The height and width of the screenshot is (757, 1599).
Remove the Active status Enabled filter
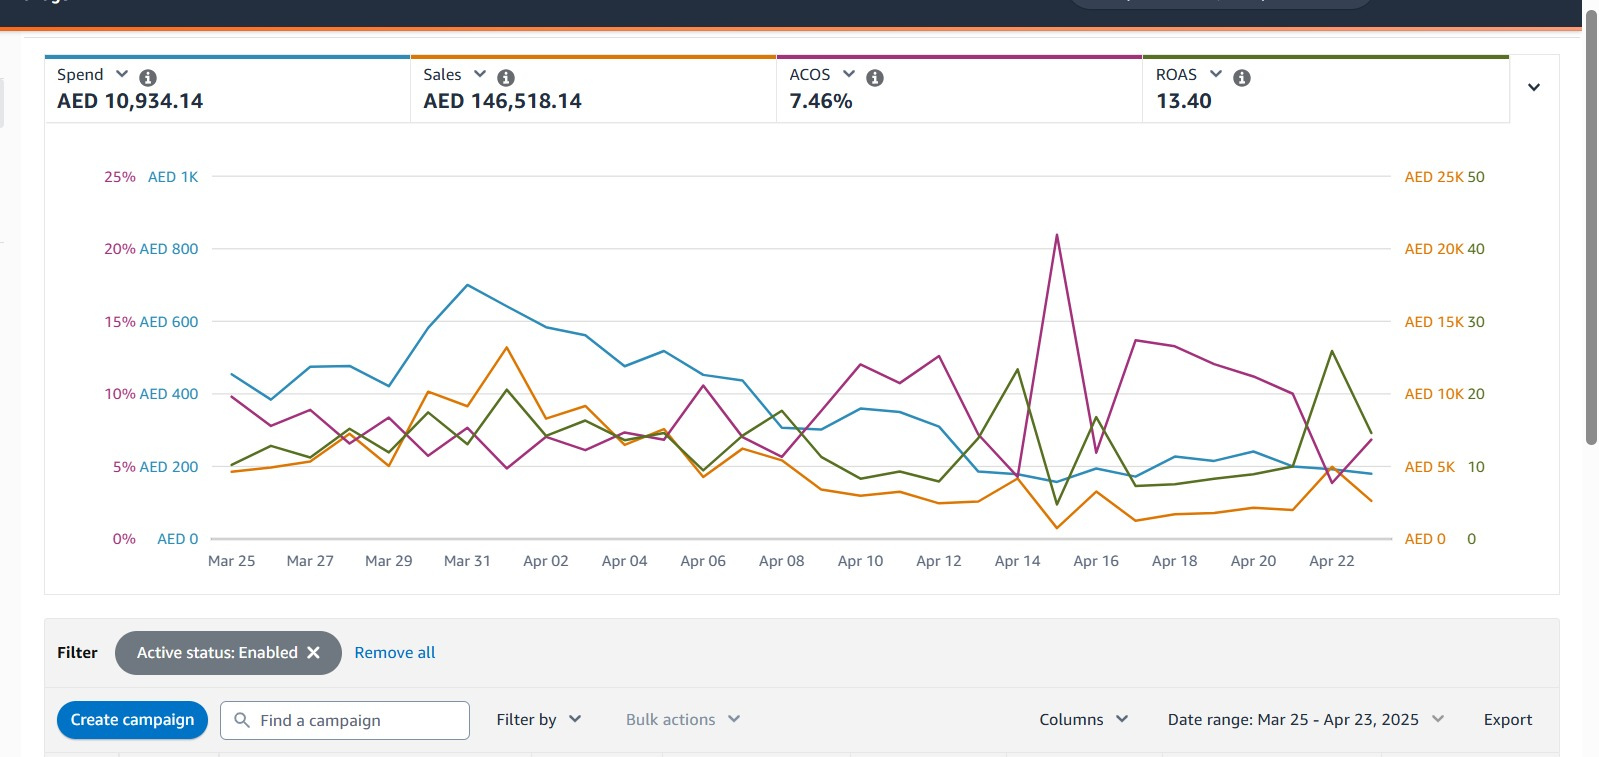[313, 652]
